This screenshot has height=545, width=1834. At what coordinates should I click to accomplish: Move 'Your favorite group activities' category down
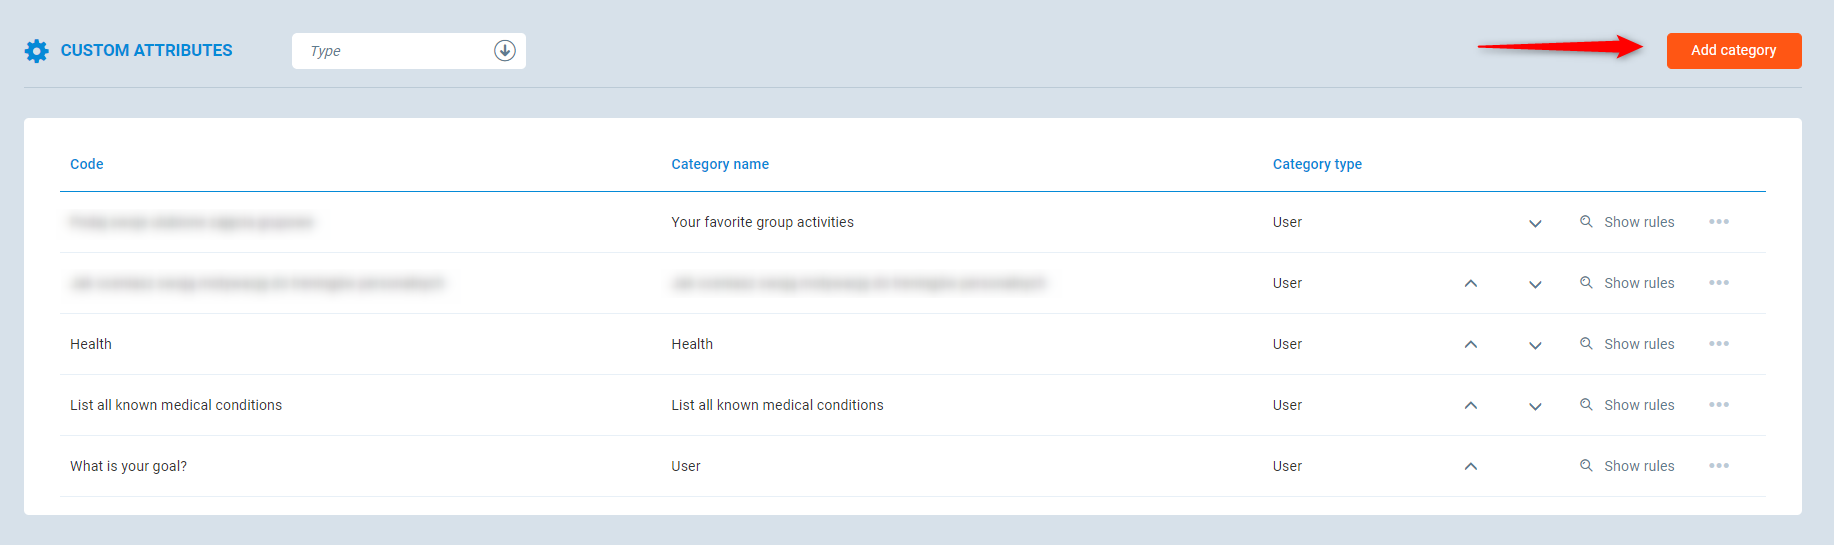(x=1535, y=223)
